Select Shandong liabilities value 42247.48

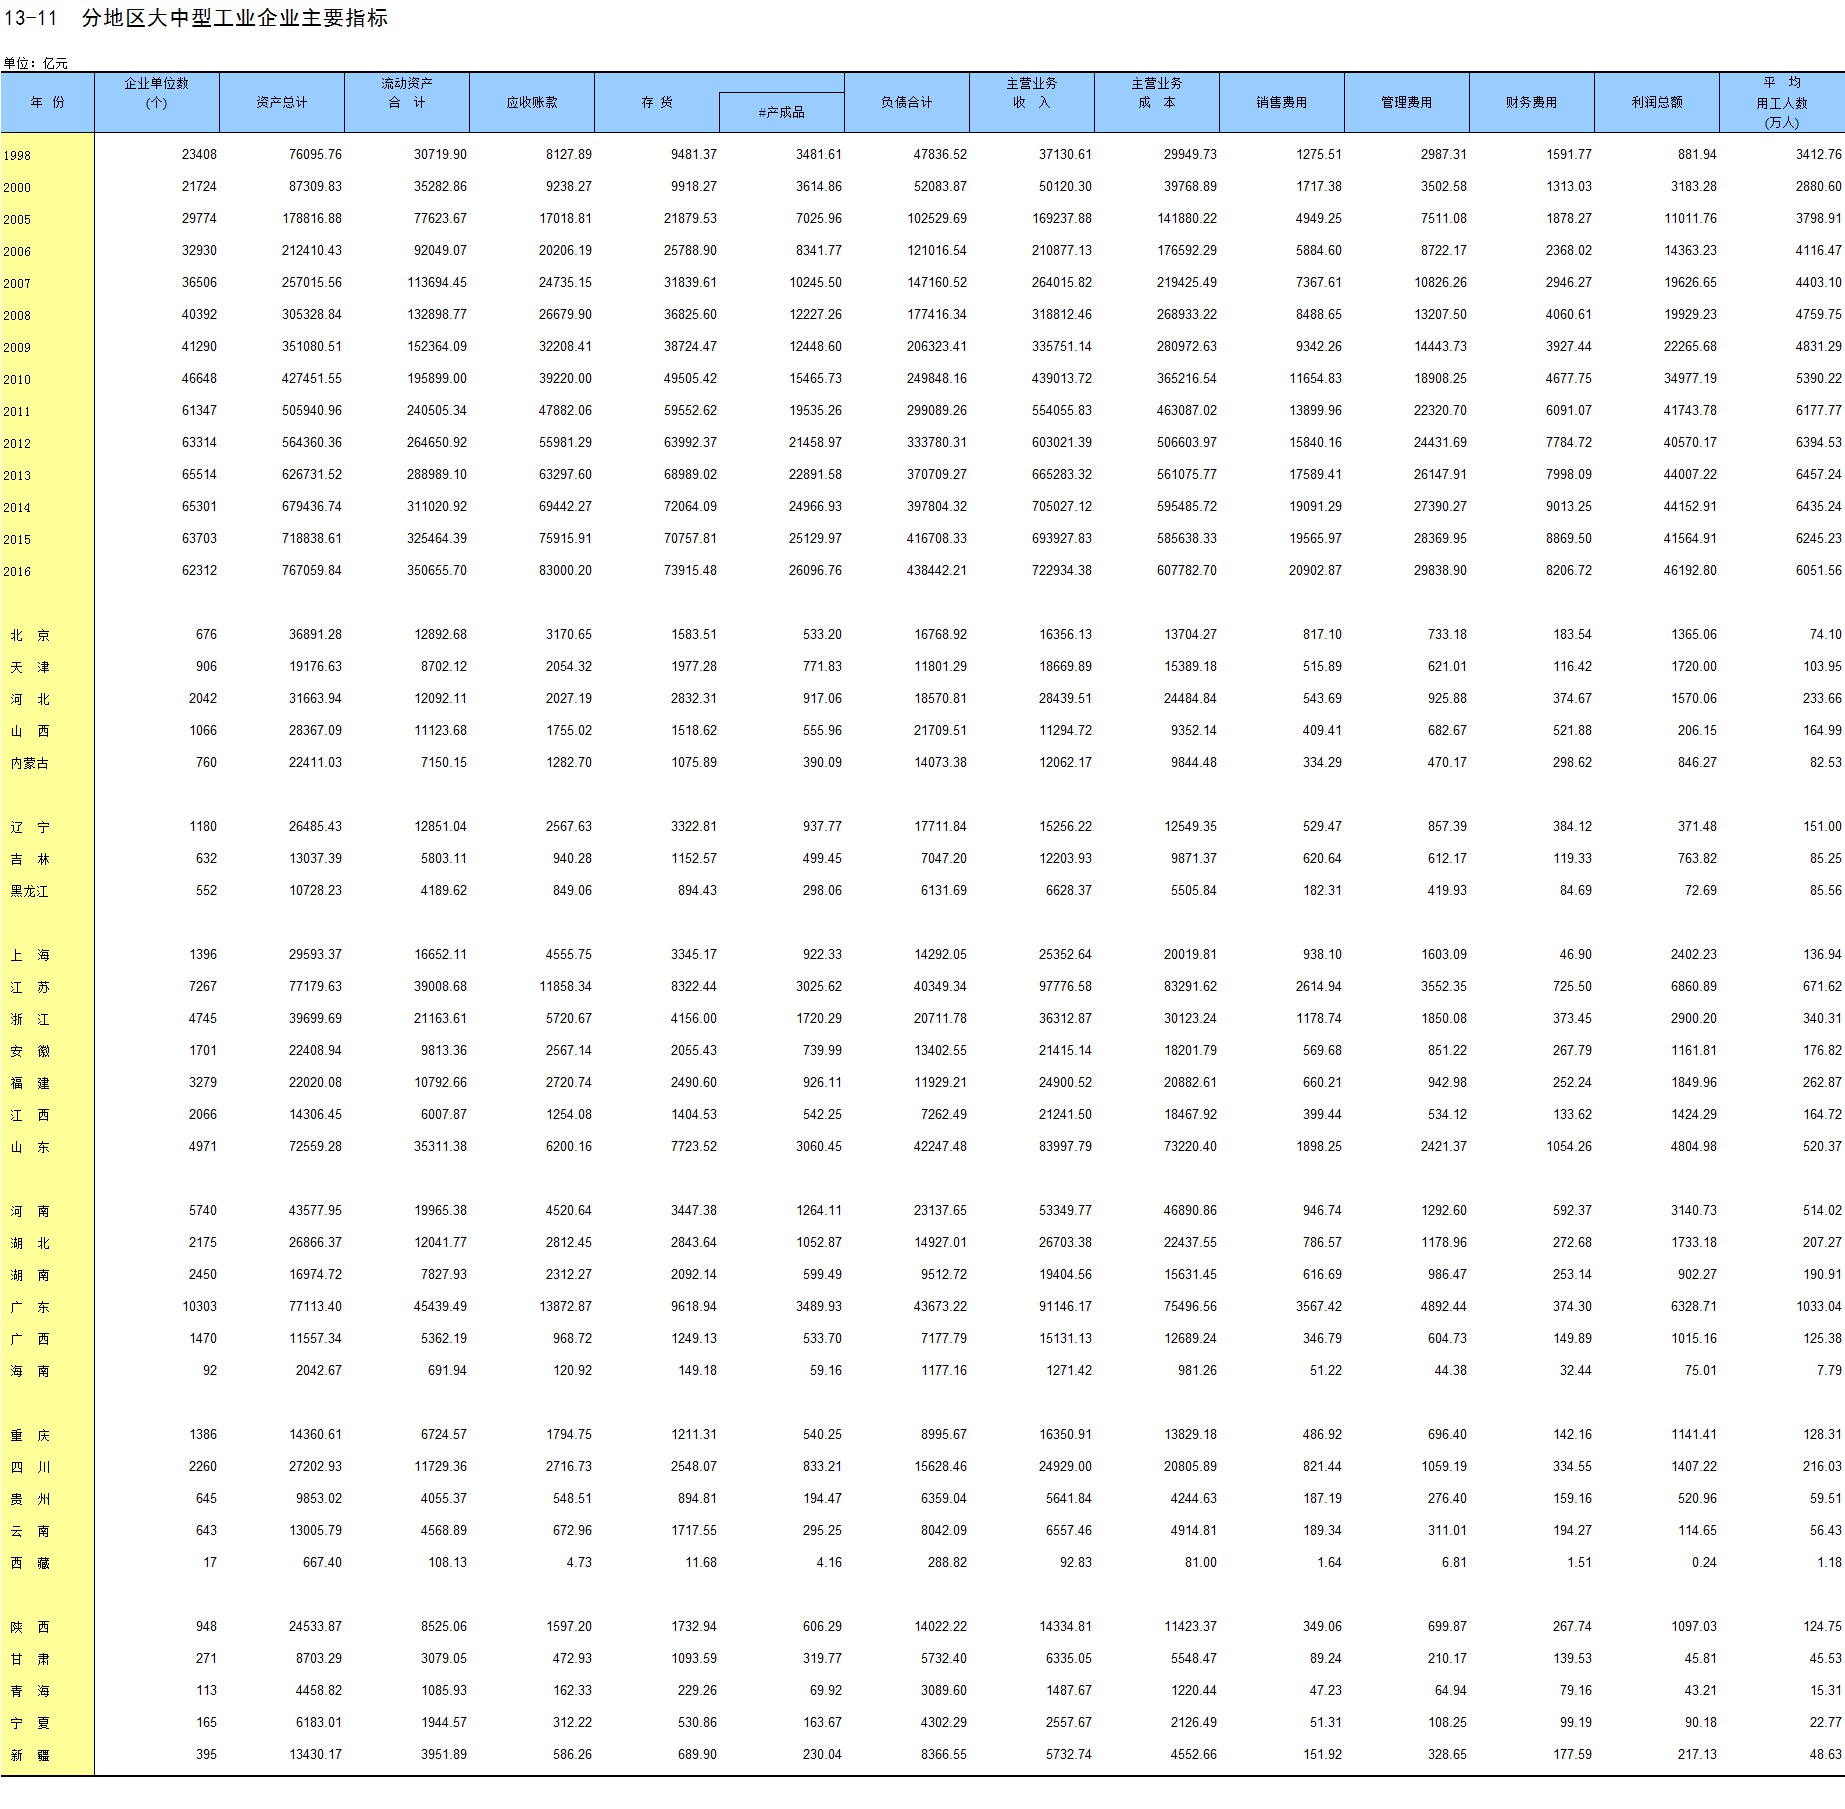pyautogui.click(x=940, y=1146)
